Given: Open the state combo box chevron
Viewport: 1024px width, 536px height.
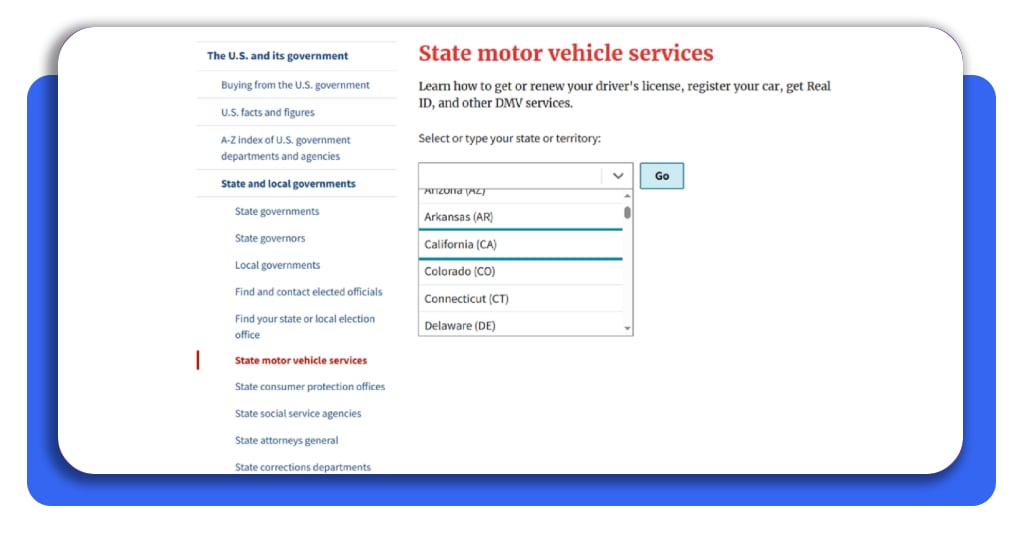Looking at the screenshot, I should [x=618, y=176].
